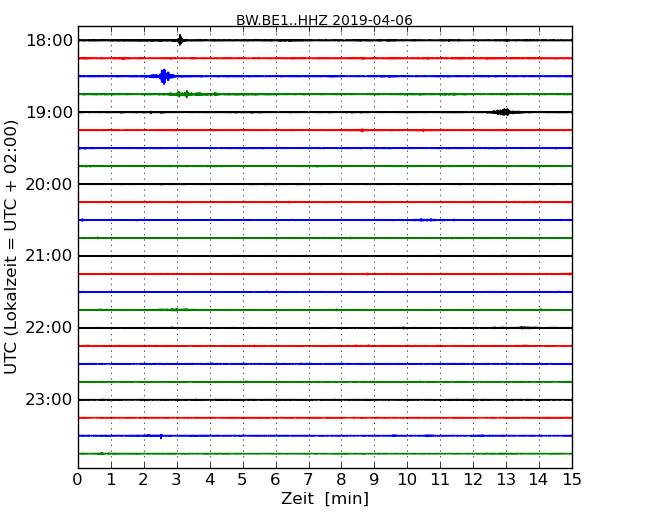
Task: Click the y-axis label UTC (Lokalzeit = UTC + 02:00)
Action: [10, 247]
